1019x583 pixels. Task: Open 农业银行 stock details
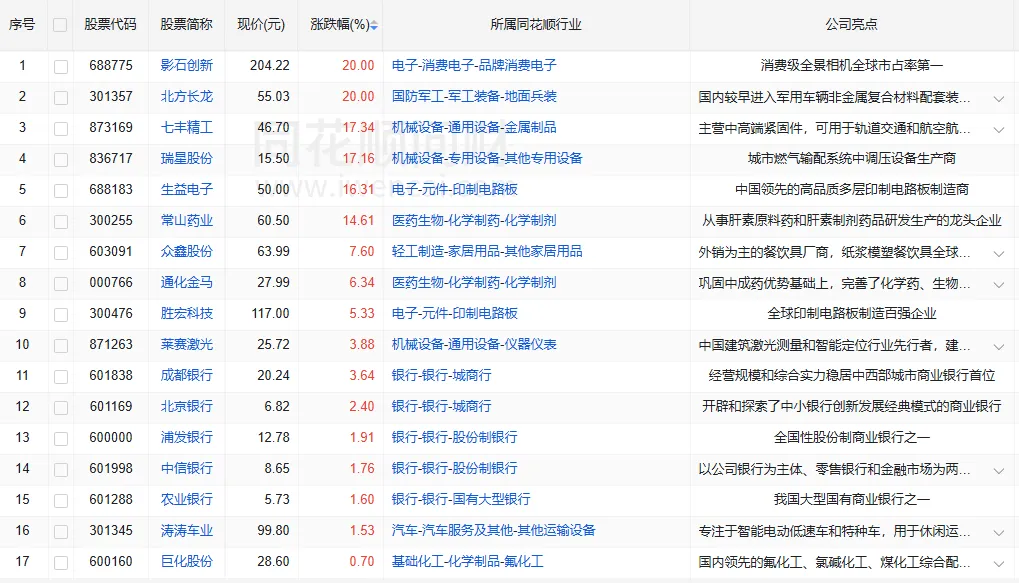[x=187, y=500]
